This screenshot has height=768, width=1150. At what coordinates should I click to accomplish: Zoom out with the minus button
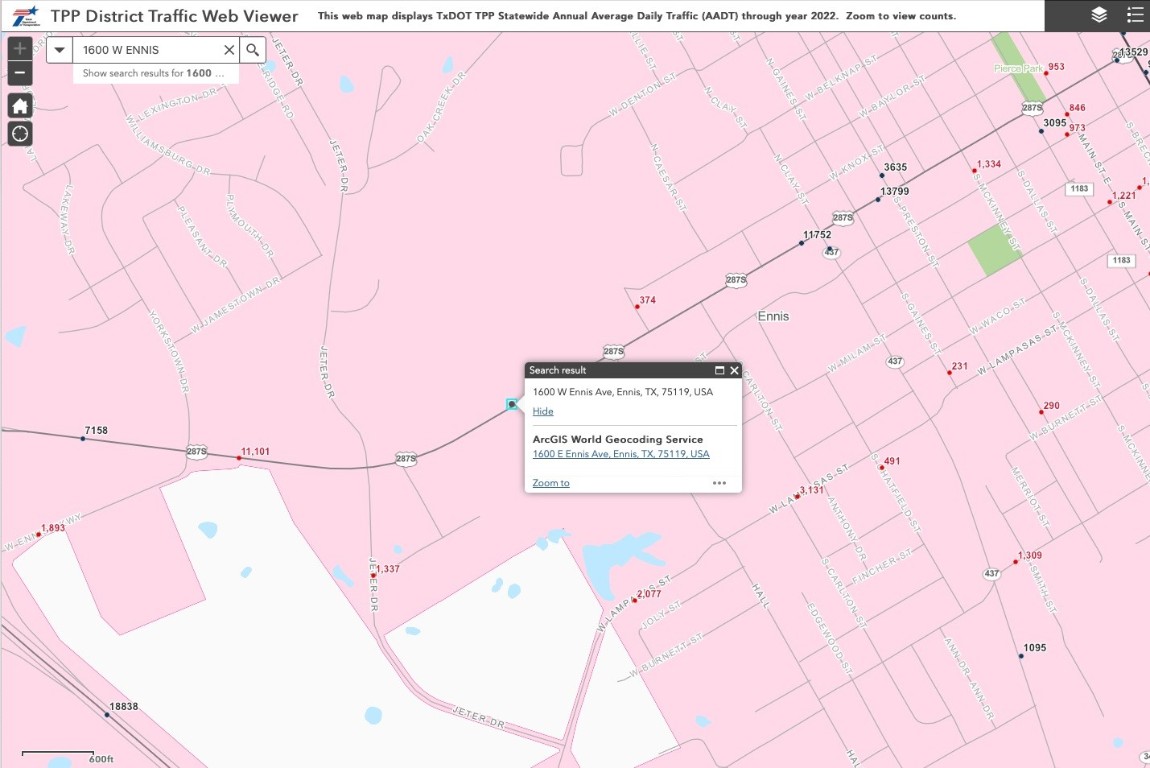coord(20,73)
